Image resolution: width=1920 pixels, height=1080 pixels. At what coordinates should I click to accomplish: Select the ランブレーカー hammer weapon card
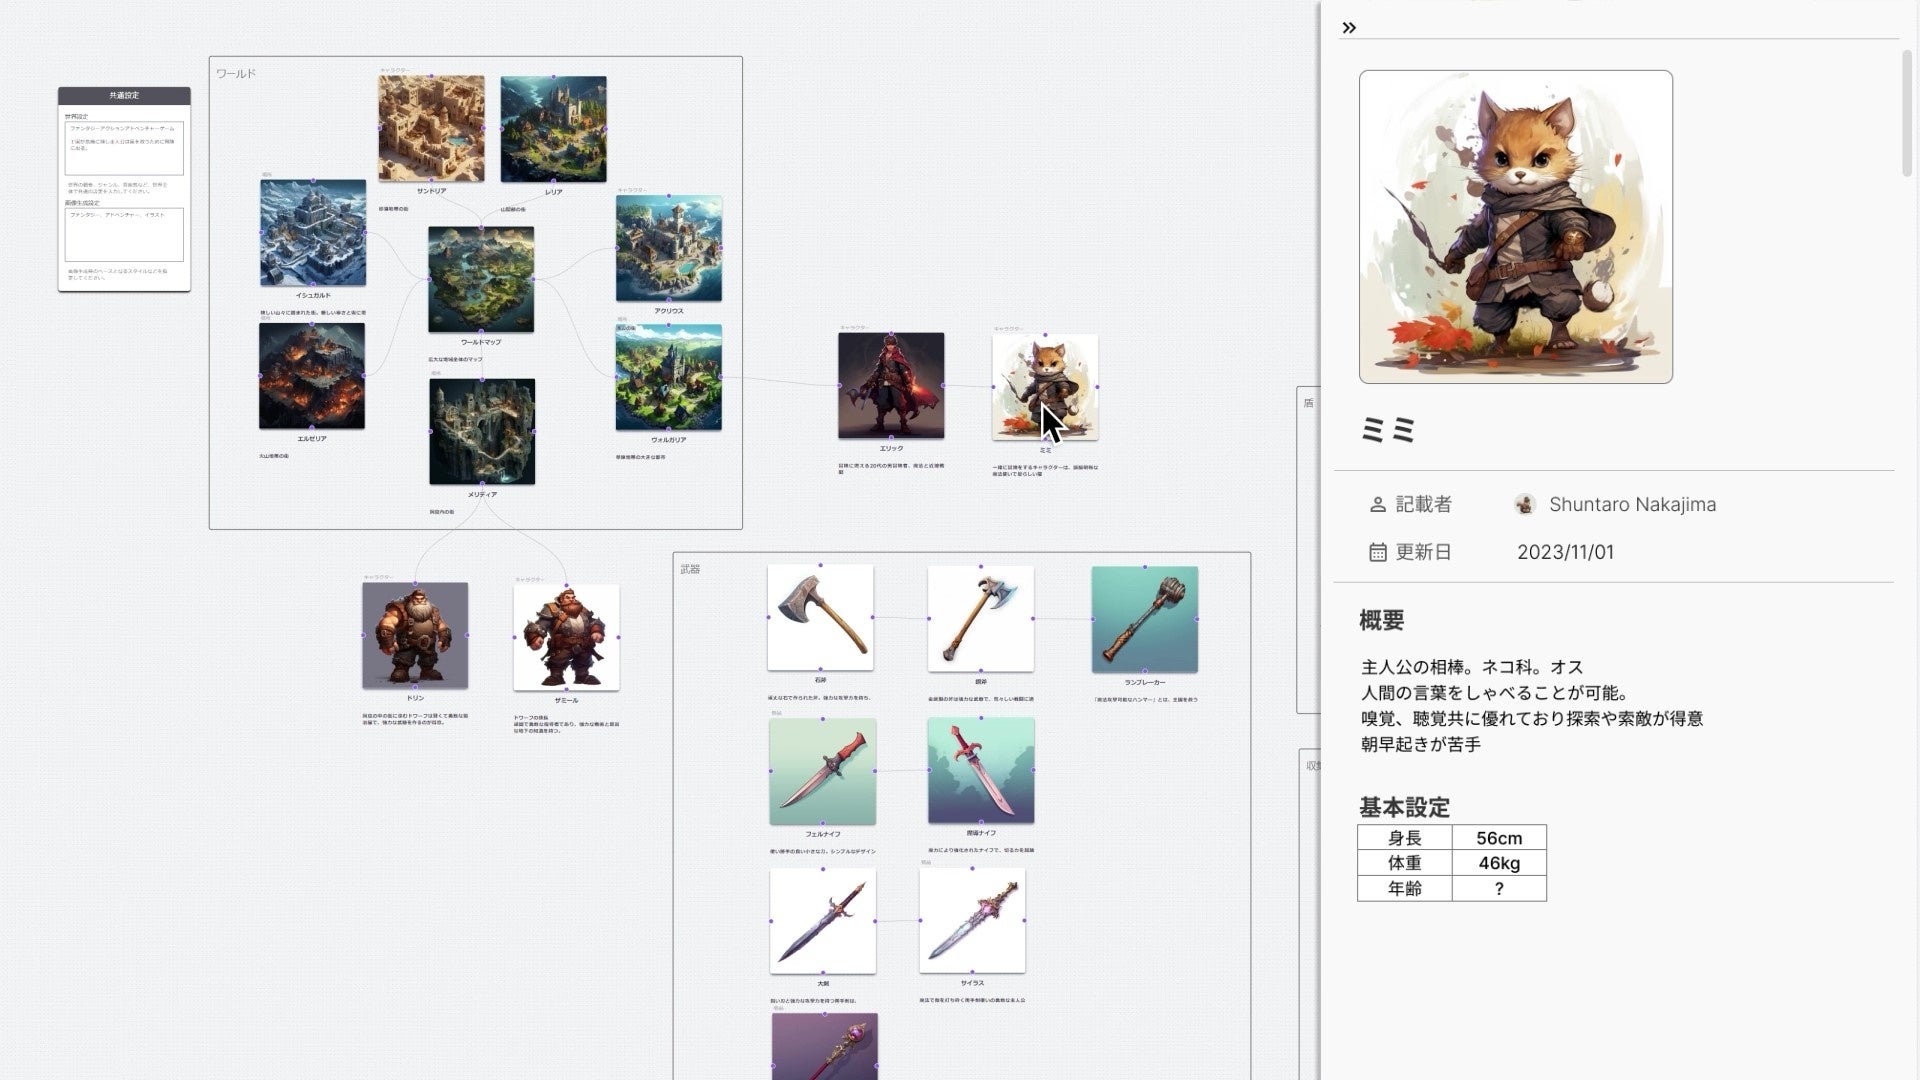1144,620
